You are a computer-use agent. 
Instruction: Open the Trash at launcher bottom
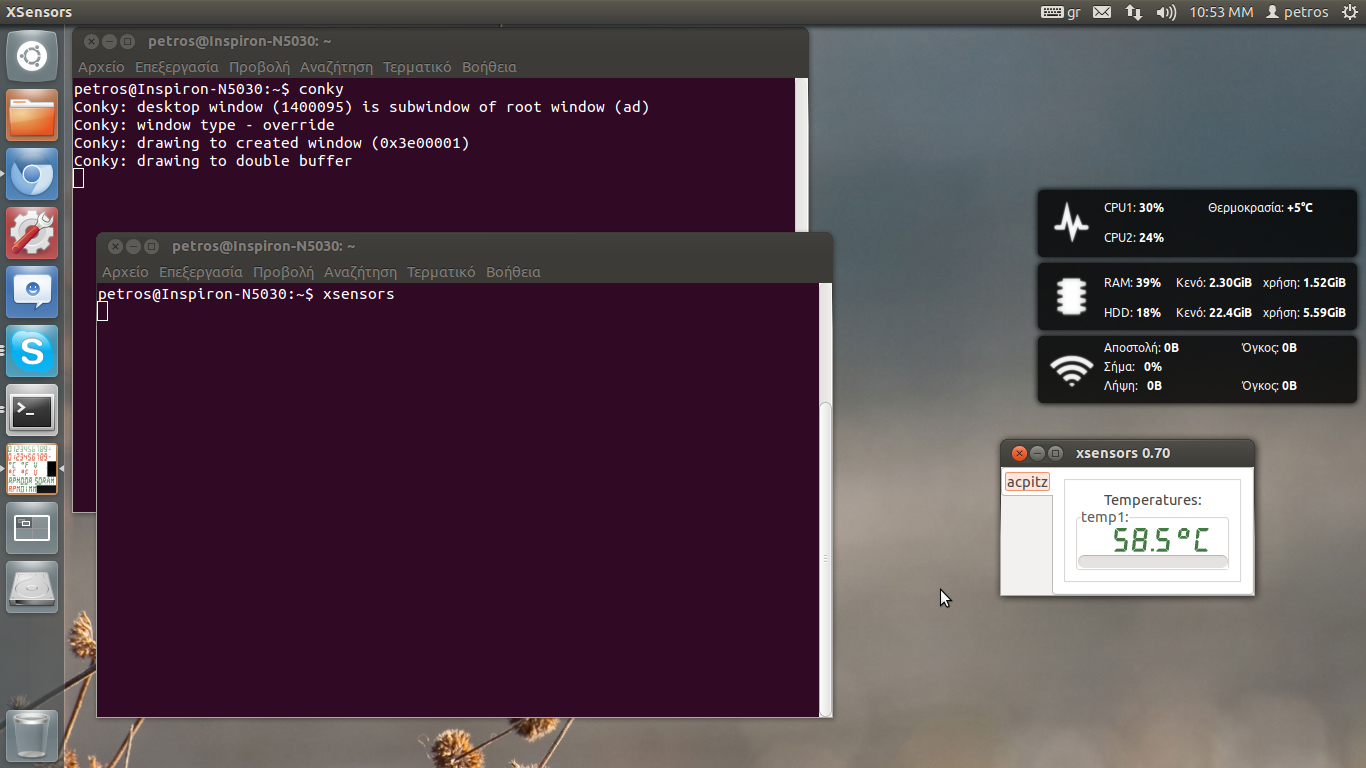[32, 736]
